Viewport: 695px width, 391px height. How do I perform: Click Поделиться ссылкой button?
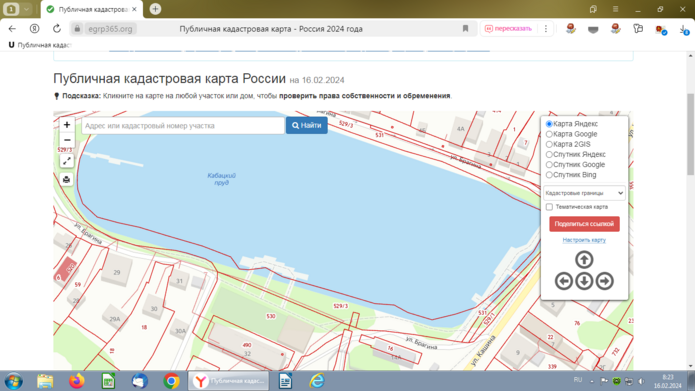(584, 224)
